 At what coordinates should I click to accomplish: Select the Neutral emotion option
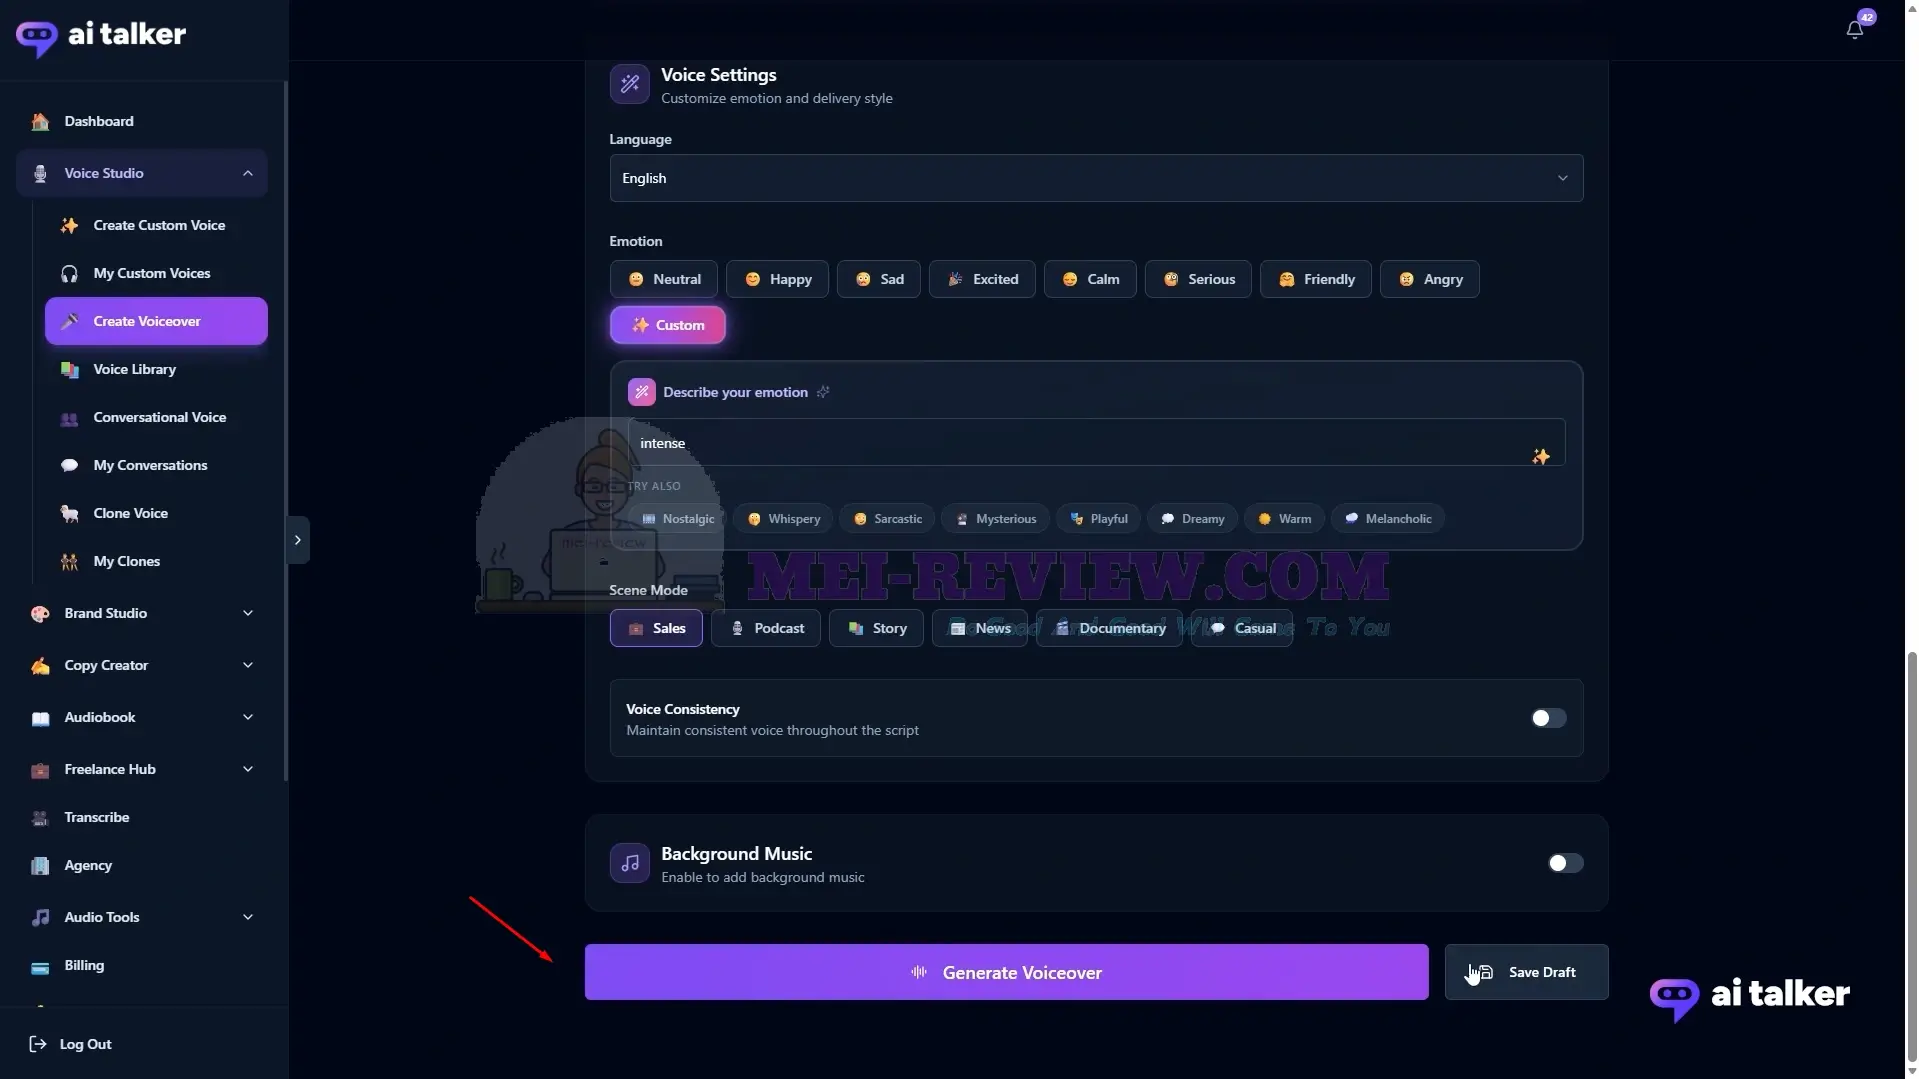(663, 279)
